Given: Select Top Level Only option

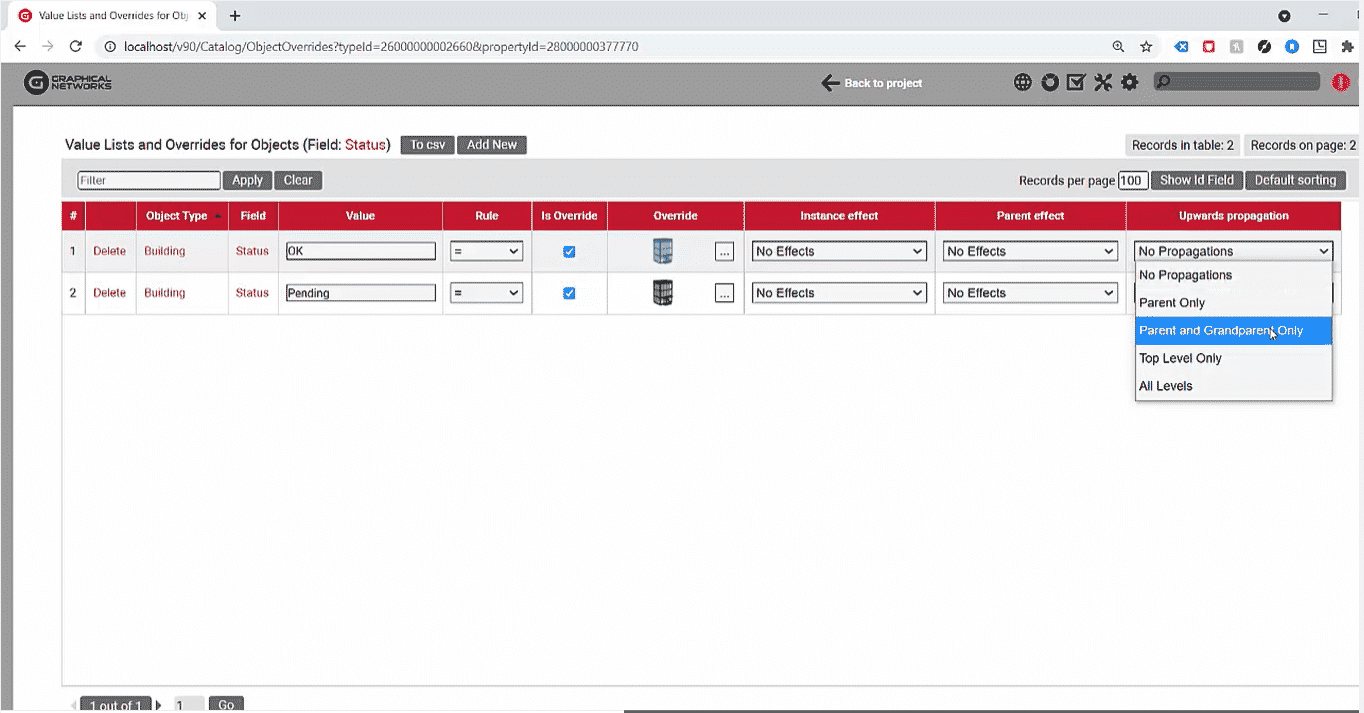Looking at the screenshot, I should tap(1234, 358).
